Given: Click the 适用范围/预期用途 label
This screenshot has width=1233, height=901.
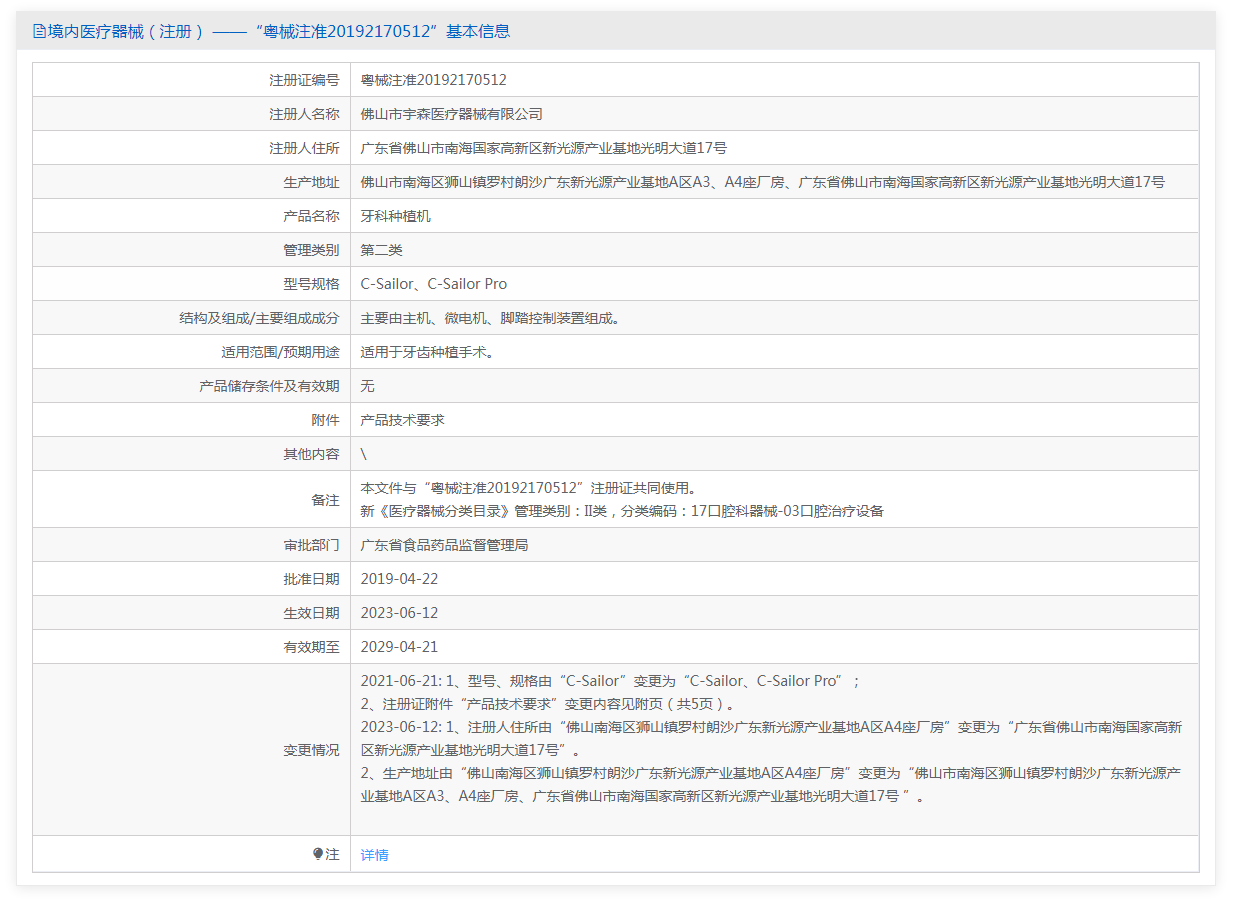Looking at the screenshot, I should (x=280, y=352).
